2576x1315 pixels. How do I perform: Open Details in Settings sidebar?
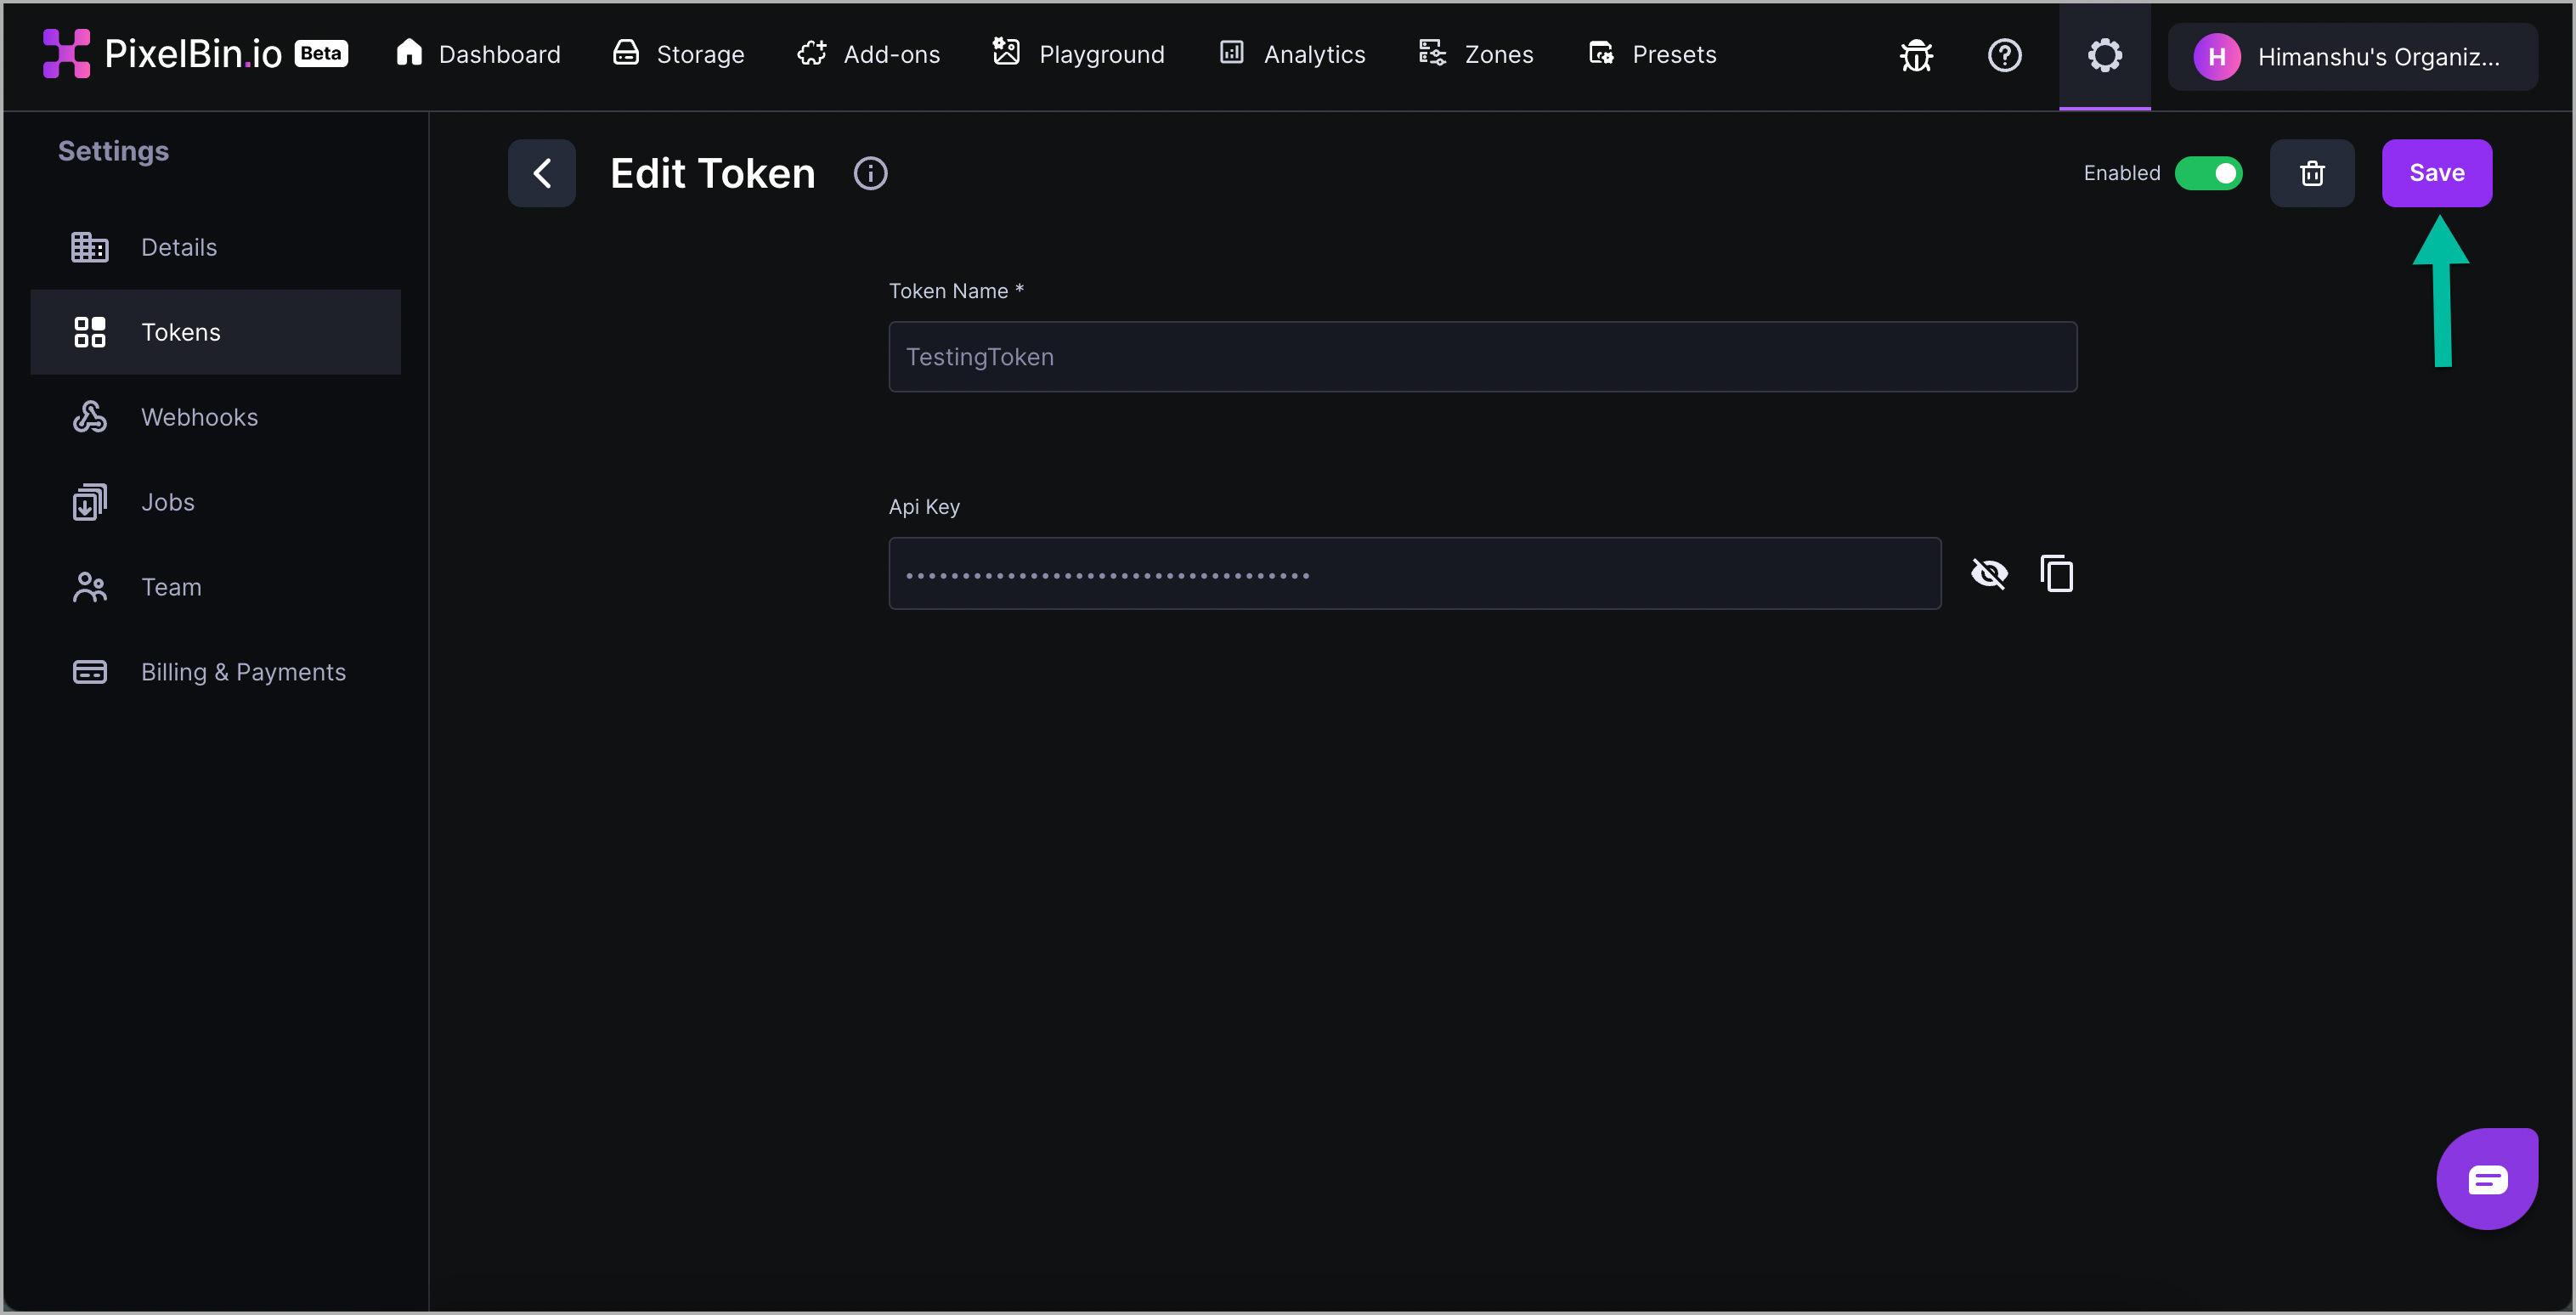(x=215, y=247)
